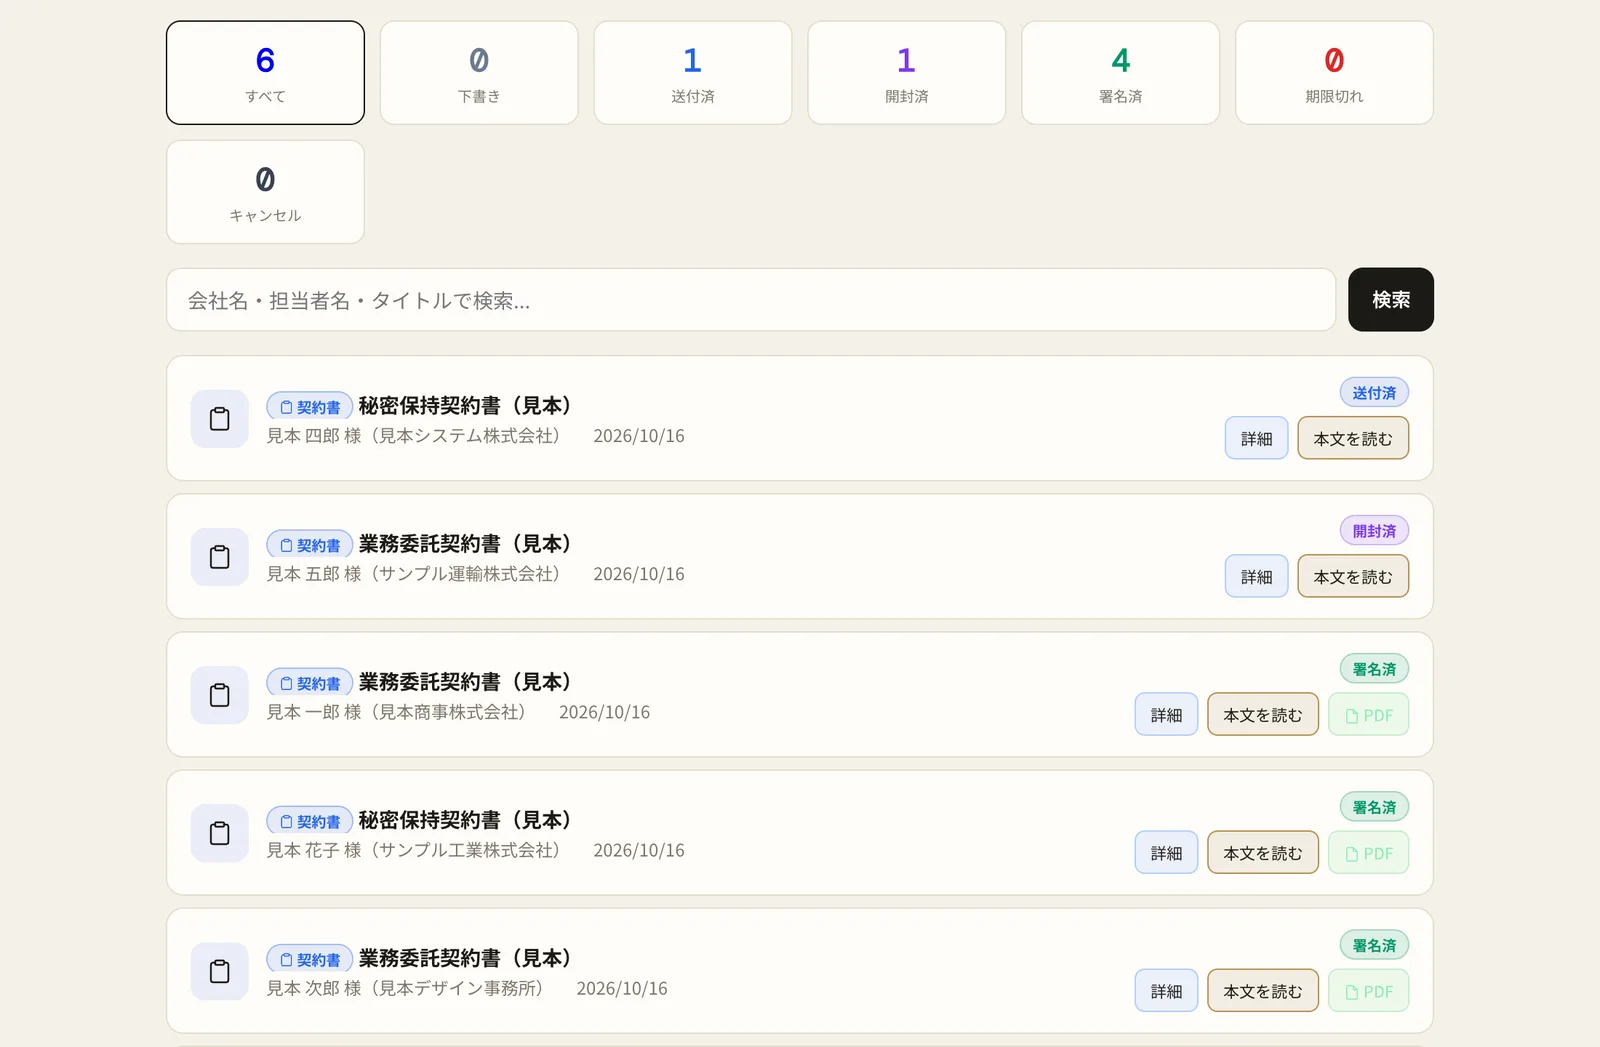Filter by 下書き drafts
1600x1047 pixels.
click(x=479, y=73)
